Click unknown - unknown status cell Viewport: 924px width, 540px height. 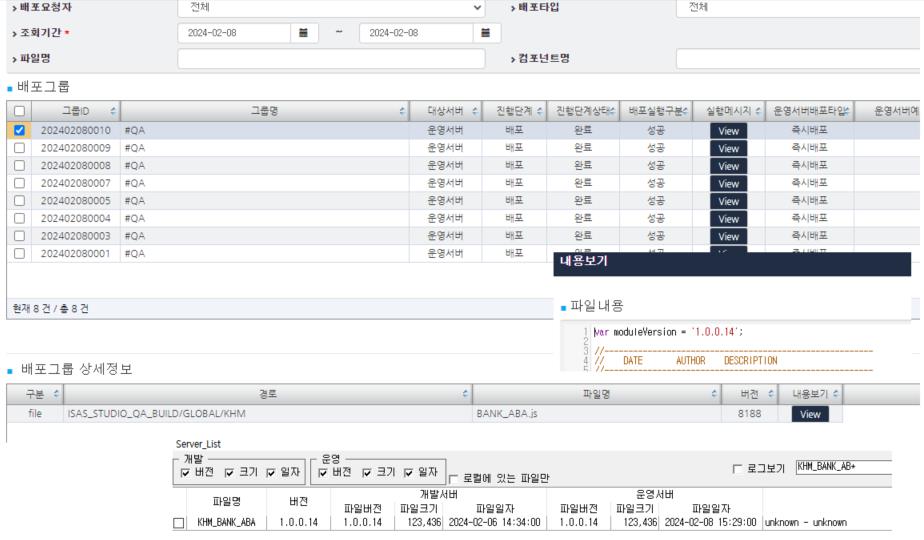(x=806, y=522)
